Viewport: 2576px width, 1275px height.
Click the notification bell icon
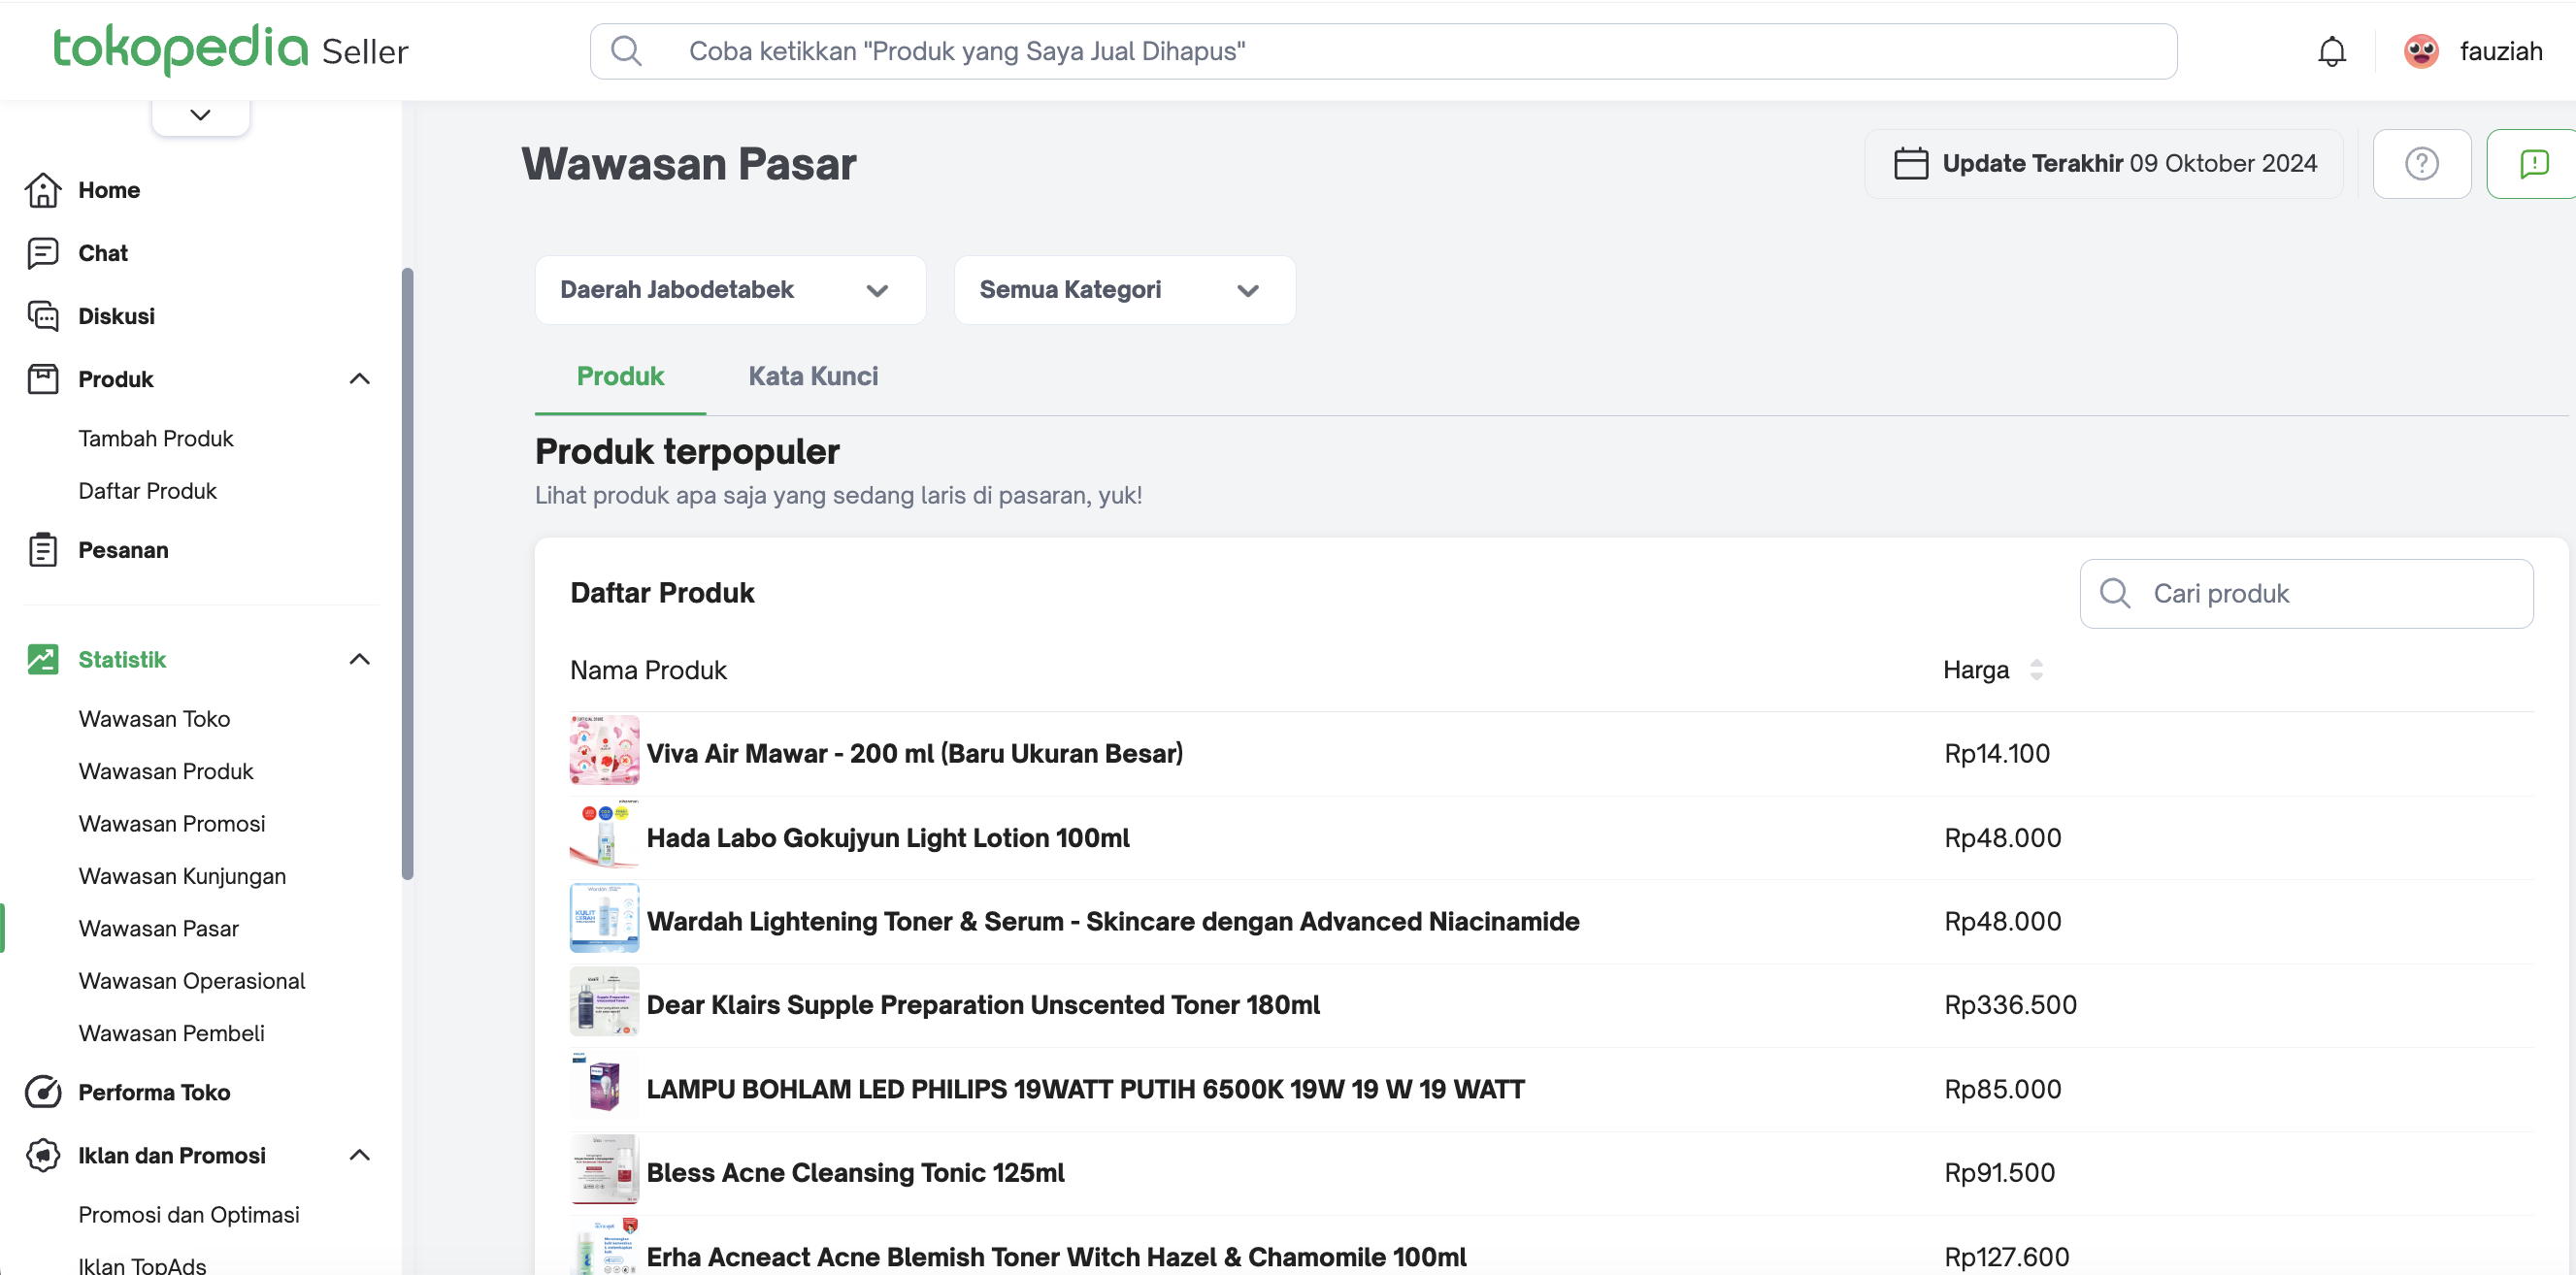(2331, 52)
